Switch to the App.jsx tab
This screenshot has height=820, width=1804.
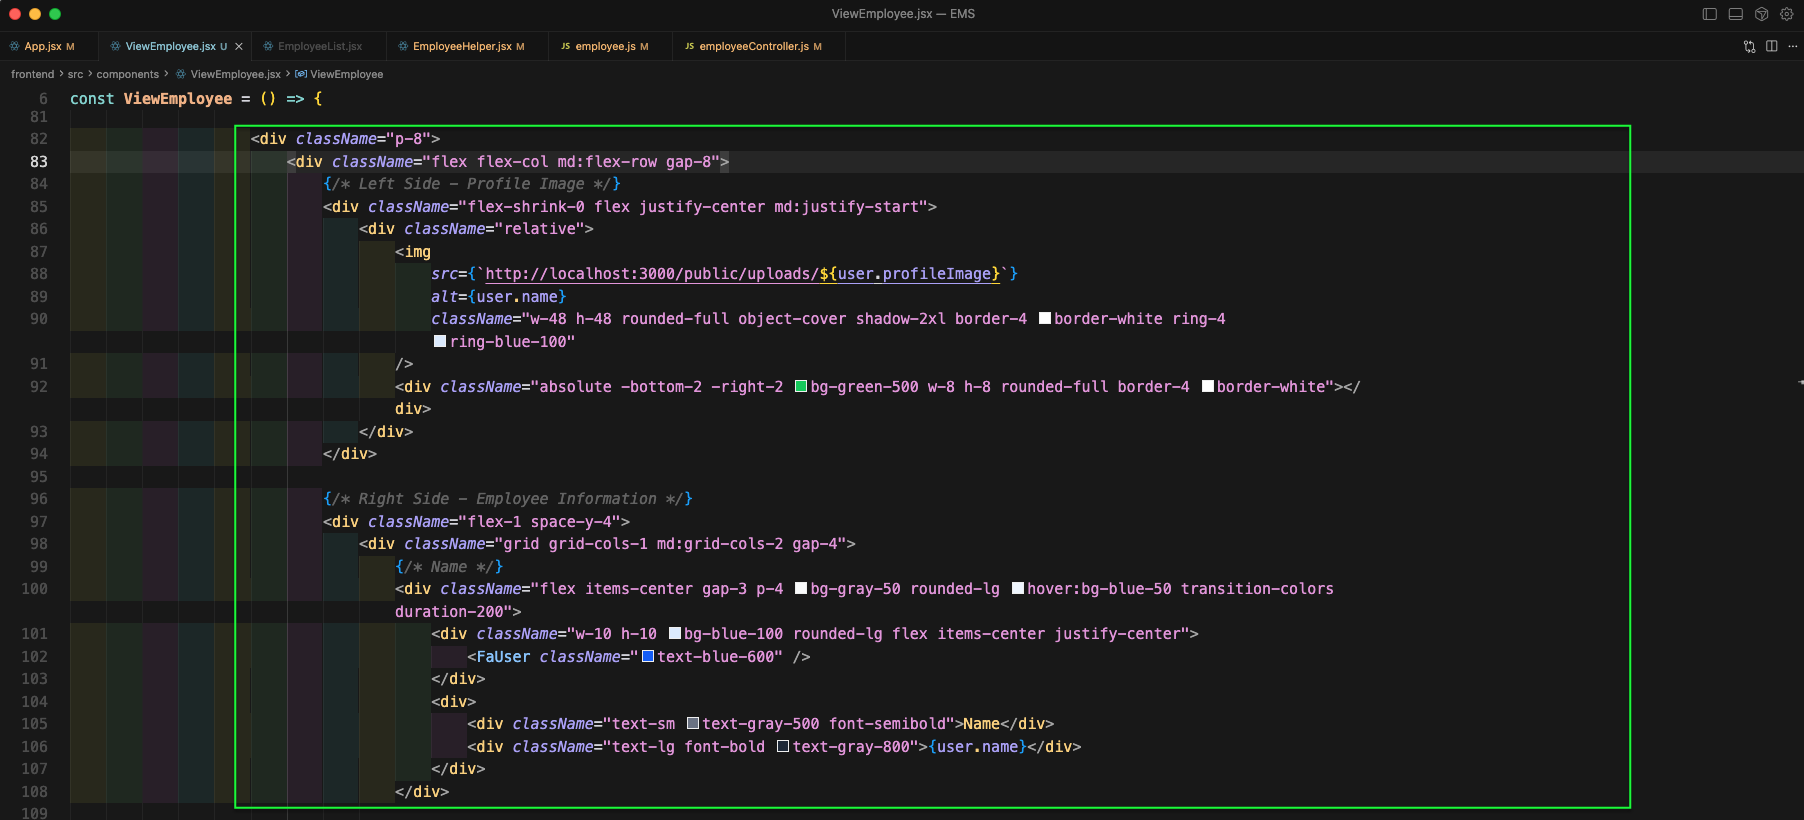pos(42,46)
